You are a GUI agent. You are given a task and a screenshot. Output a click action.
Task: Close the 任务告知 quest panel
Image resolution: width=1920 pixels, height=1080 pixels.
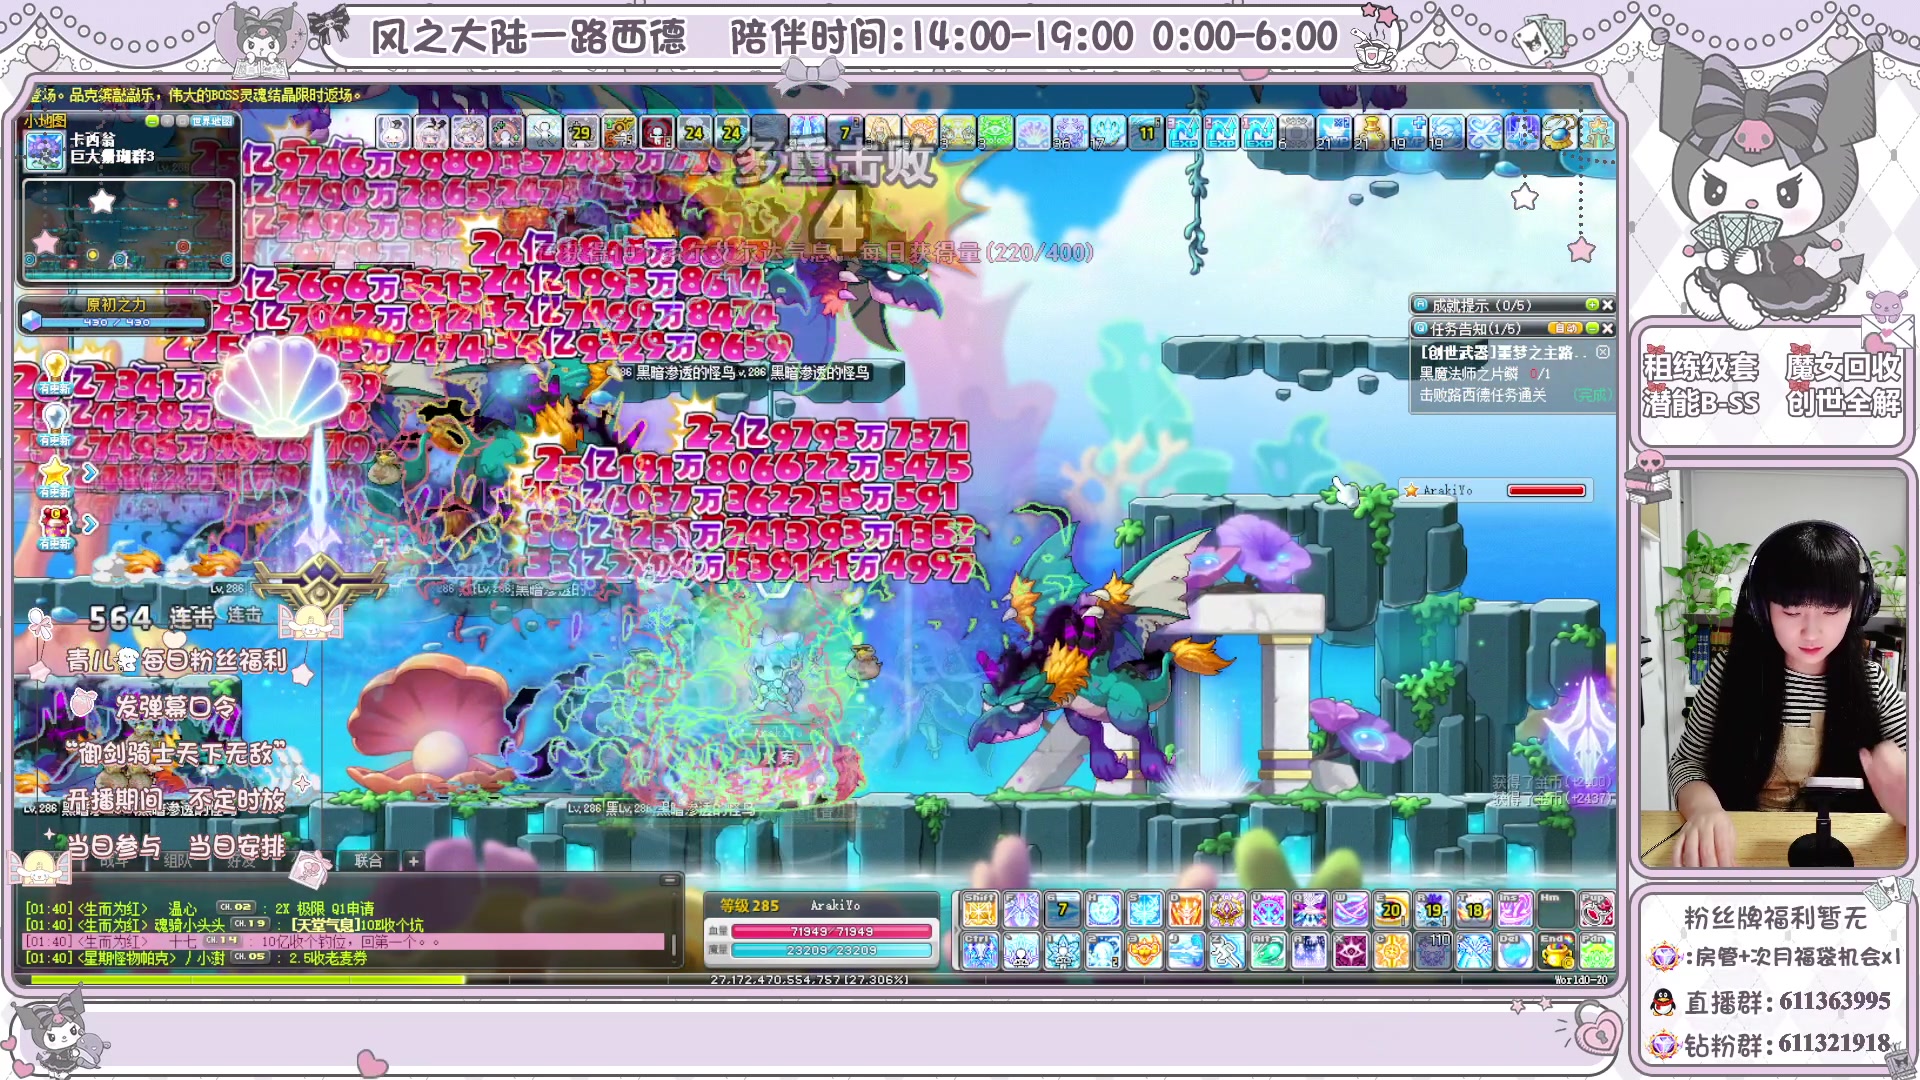1607,328
